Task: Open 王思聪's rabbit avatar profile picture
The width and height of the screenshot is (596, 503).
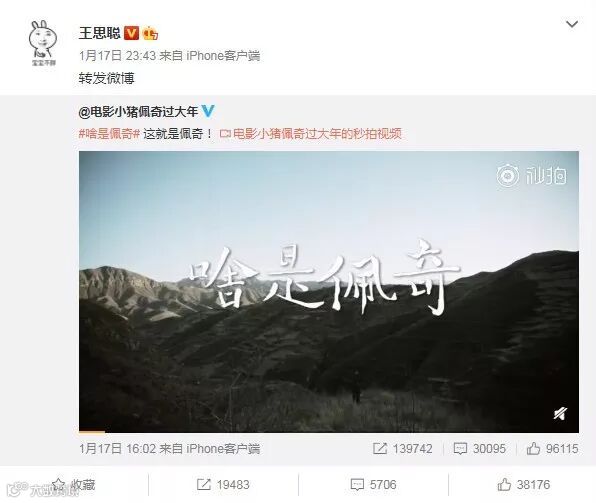Action: click(43, 43)
